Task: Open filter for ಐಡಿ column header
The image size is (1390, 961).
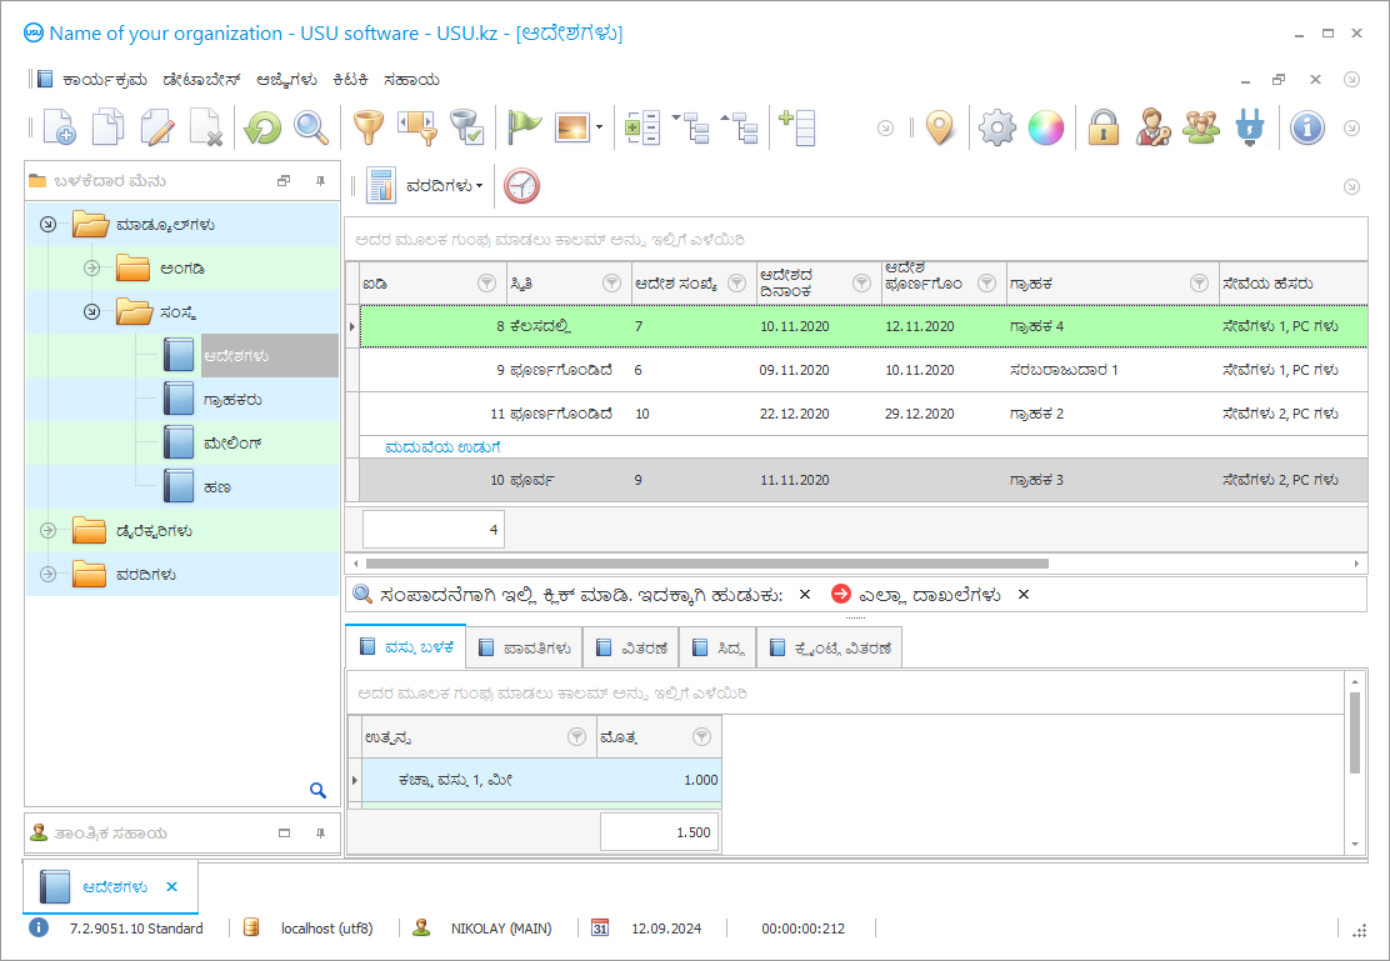Action: point(487,283)
